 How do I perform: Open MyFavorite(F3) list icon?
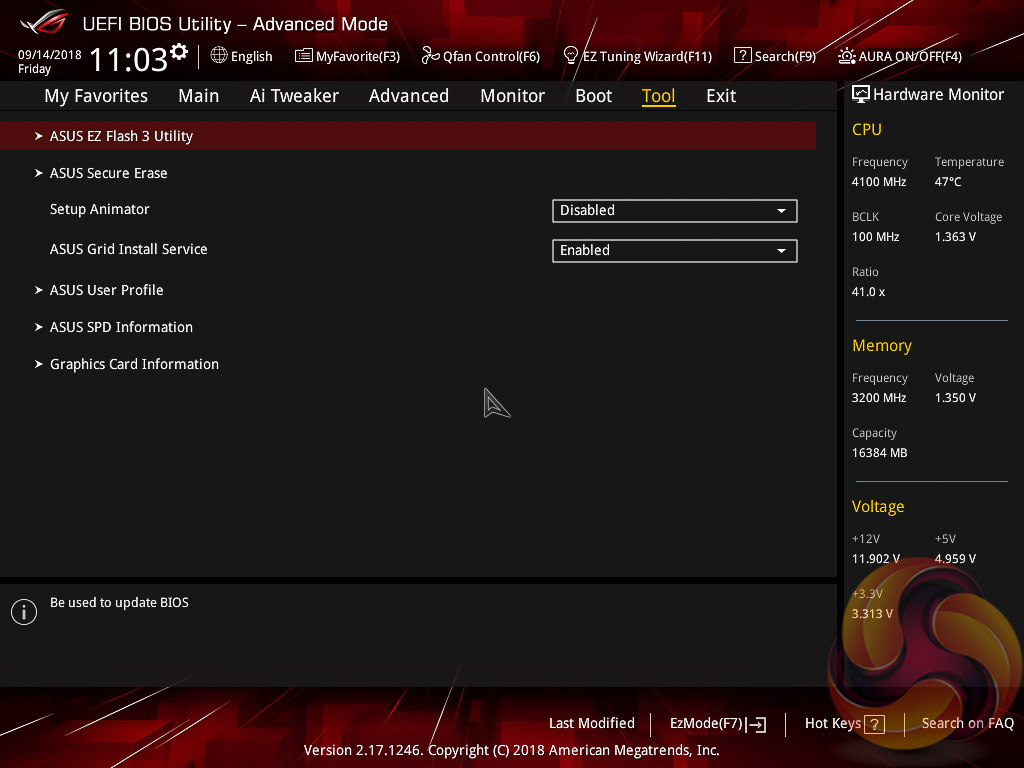[x=304, y=56]
